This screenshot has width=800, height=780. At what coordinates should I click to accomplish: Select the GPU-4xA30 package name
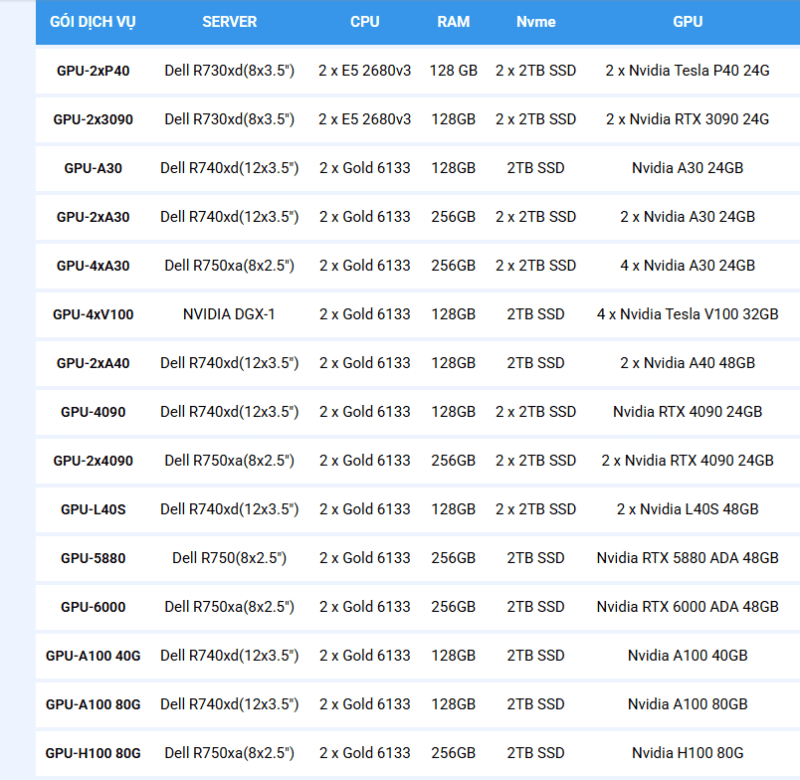tap(93, 266)
